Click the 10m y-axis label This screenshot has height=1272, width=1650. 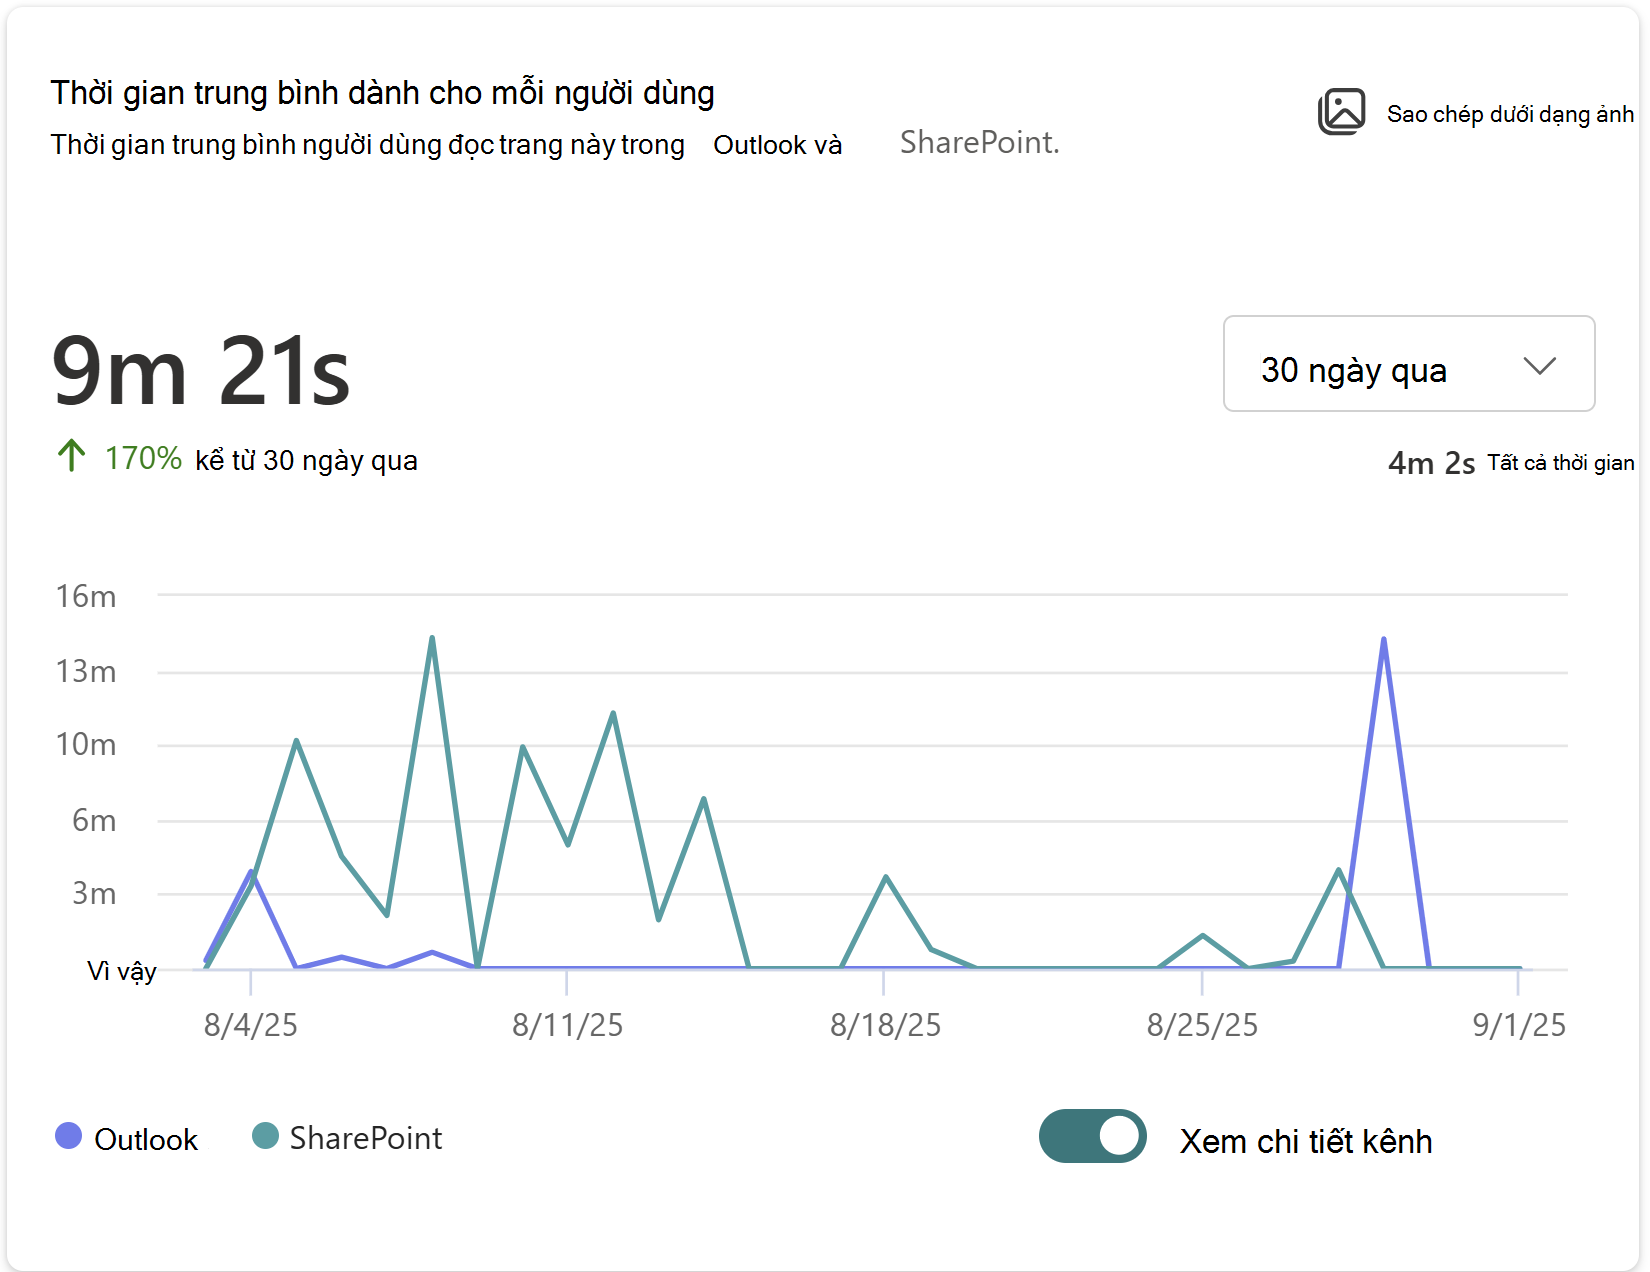coord(86,744)
